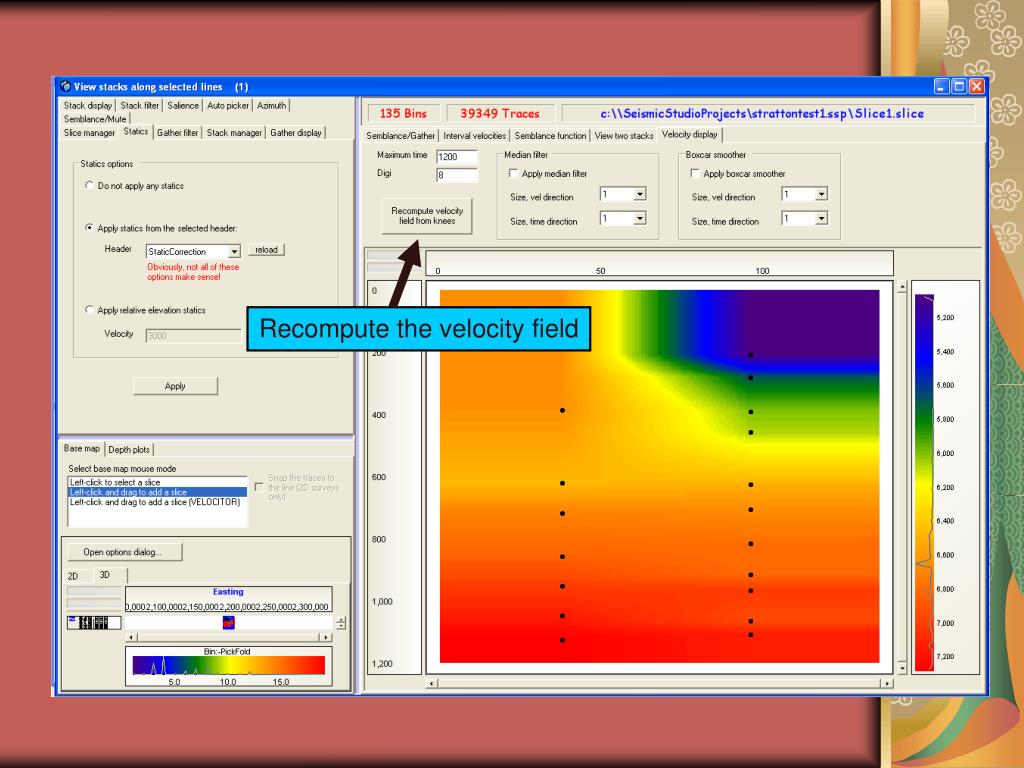
Task: Select the 3D base map tab
Action: [104, 575]
